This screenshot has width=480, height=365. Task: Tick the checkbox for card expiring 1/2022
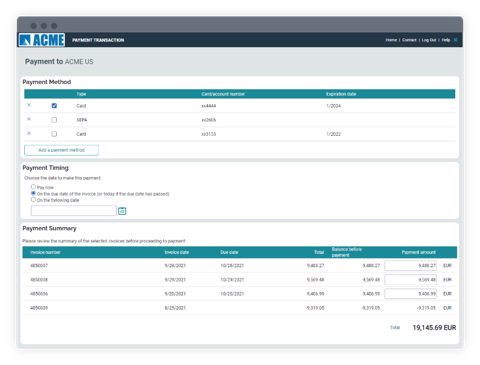pyautogui.click(x=54, y=134)
